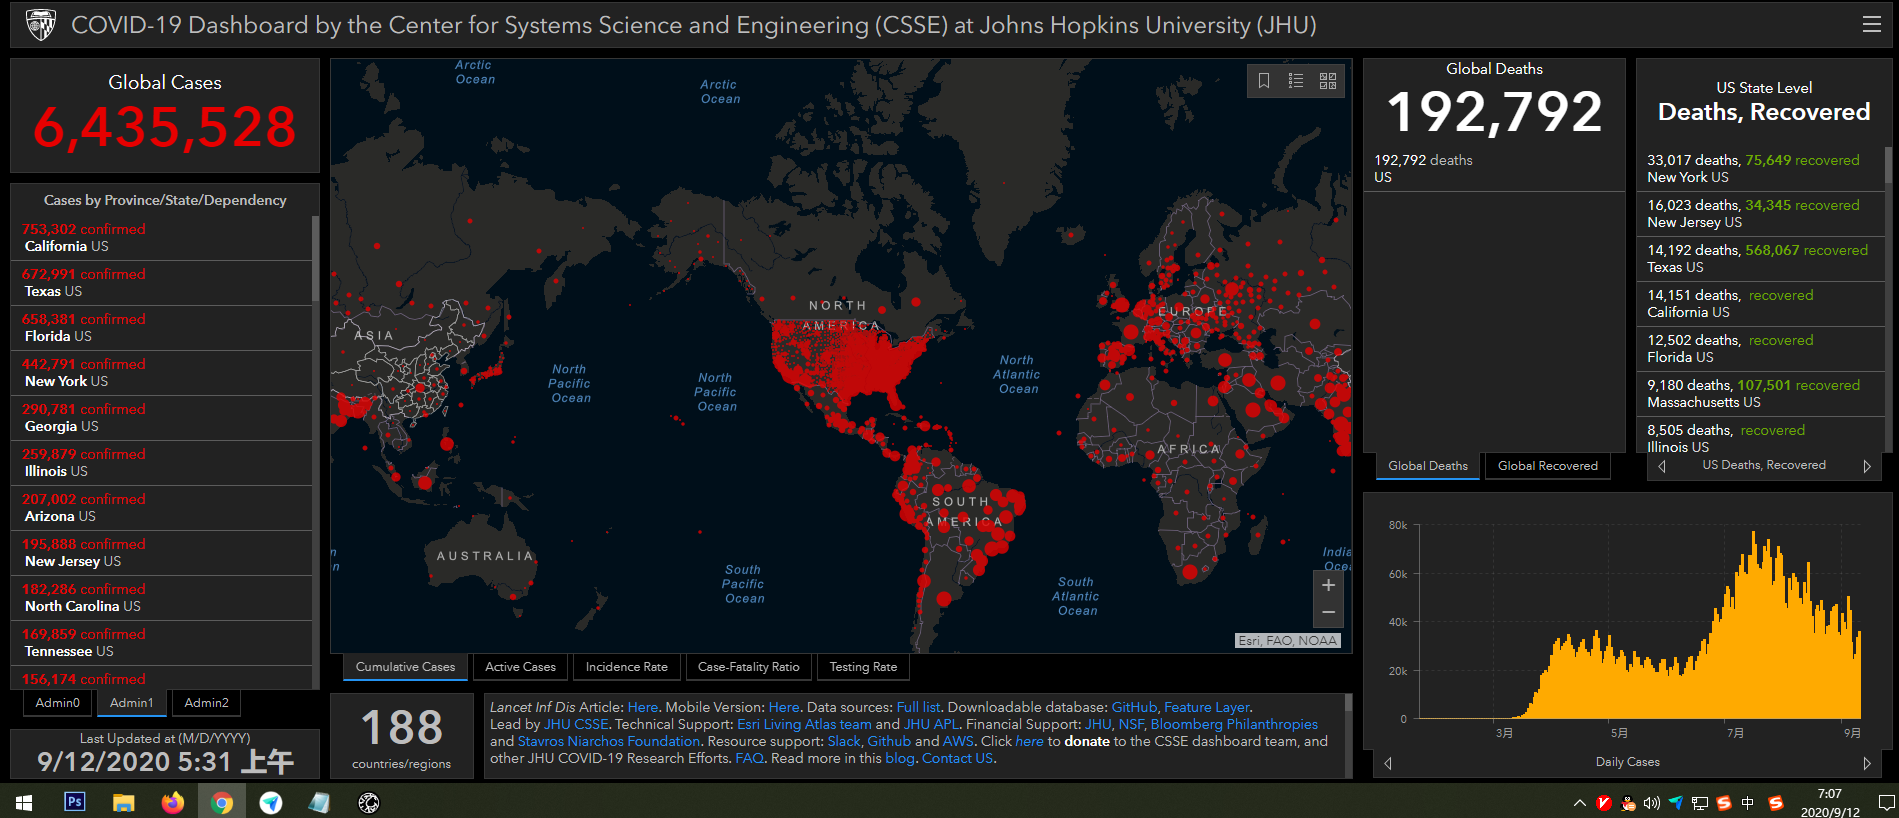The image size is (1899, 818).
Task: Go to next chart after Daily Cases
Action: click(1866, 763)
